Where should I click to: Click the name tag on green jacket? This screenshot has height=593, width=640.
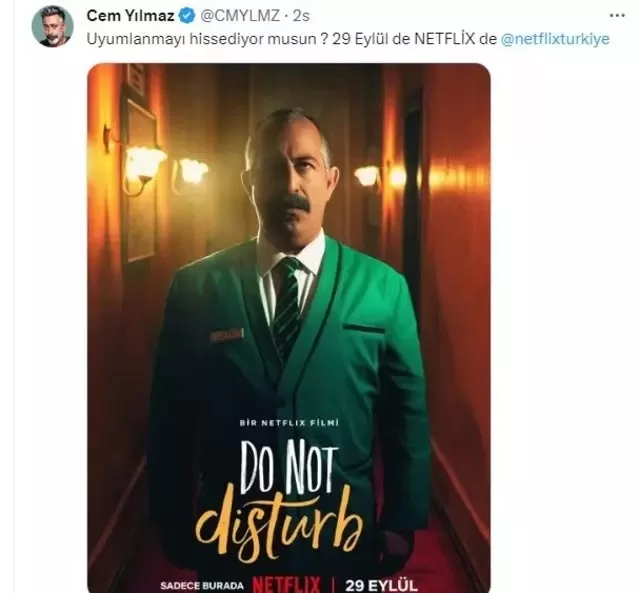pos(226,335)
